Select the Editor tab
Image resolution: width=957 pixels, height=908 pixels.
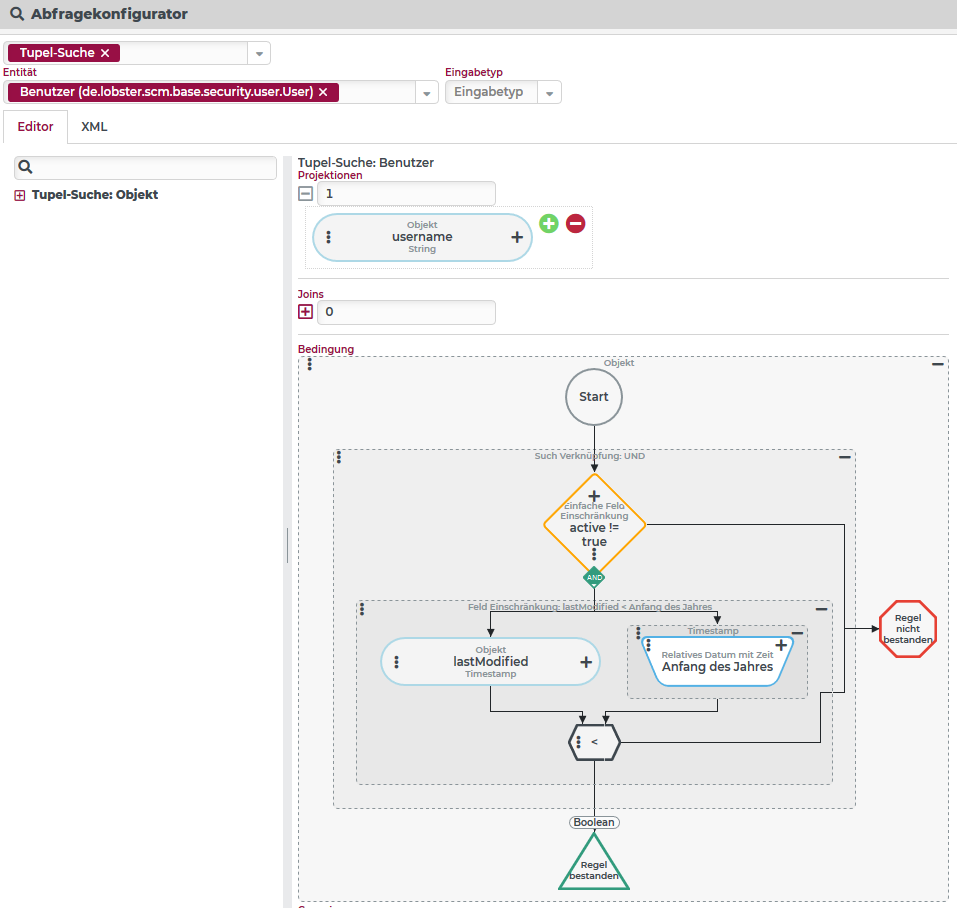[x=35, y=127]
